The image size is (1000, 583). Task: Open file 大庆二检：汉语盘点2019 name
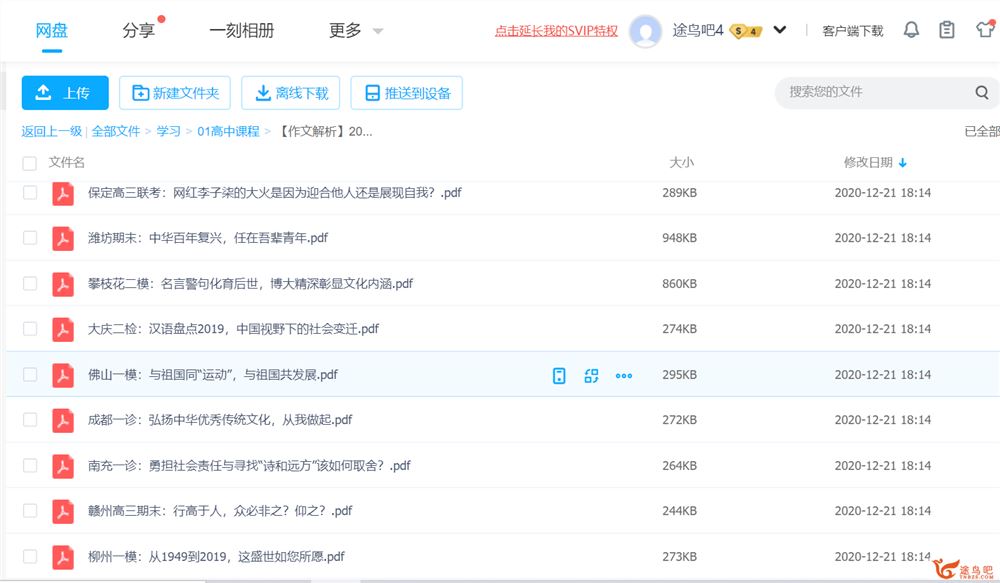pyautogui.click(x=233, y=329)
